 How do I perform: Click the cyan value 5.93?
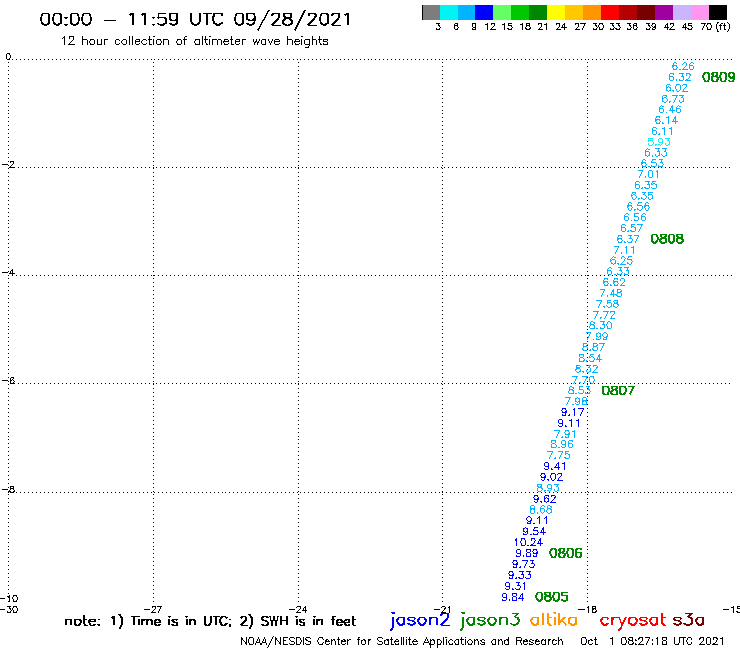[x=659, y=142]
